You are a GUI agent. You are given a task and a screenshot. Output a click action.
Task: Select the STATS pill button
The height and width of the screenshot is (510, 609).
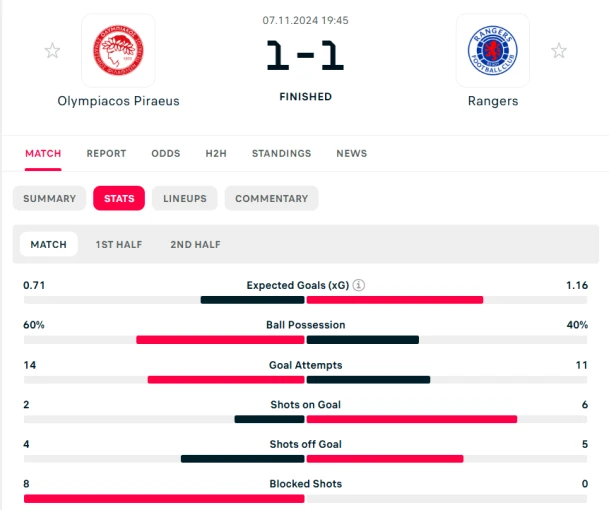[x=119, y=198]
